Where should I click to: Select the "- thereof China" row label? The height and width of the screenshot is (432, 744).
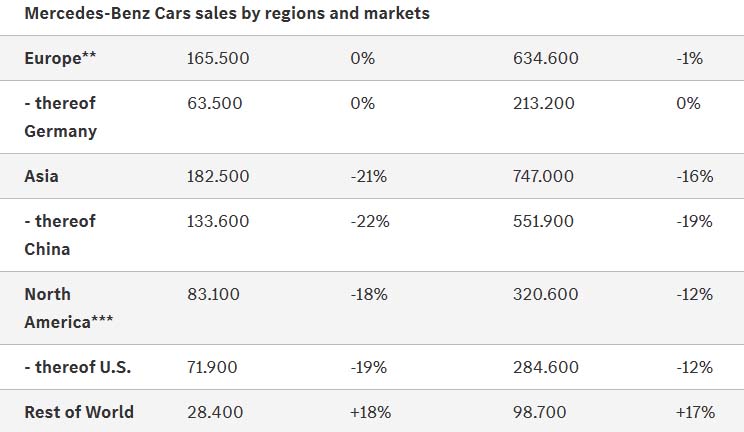click(x=61, y=234)
